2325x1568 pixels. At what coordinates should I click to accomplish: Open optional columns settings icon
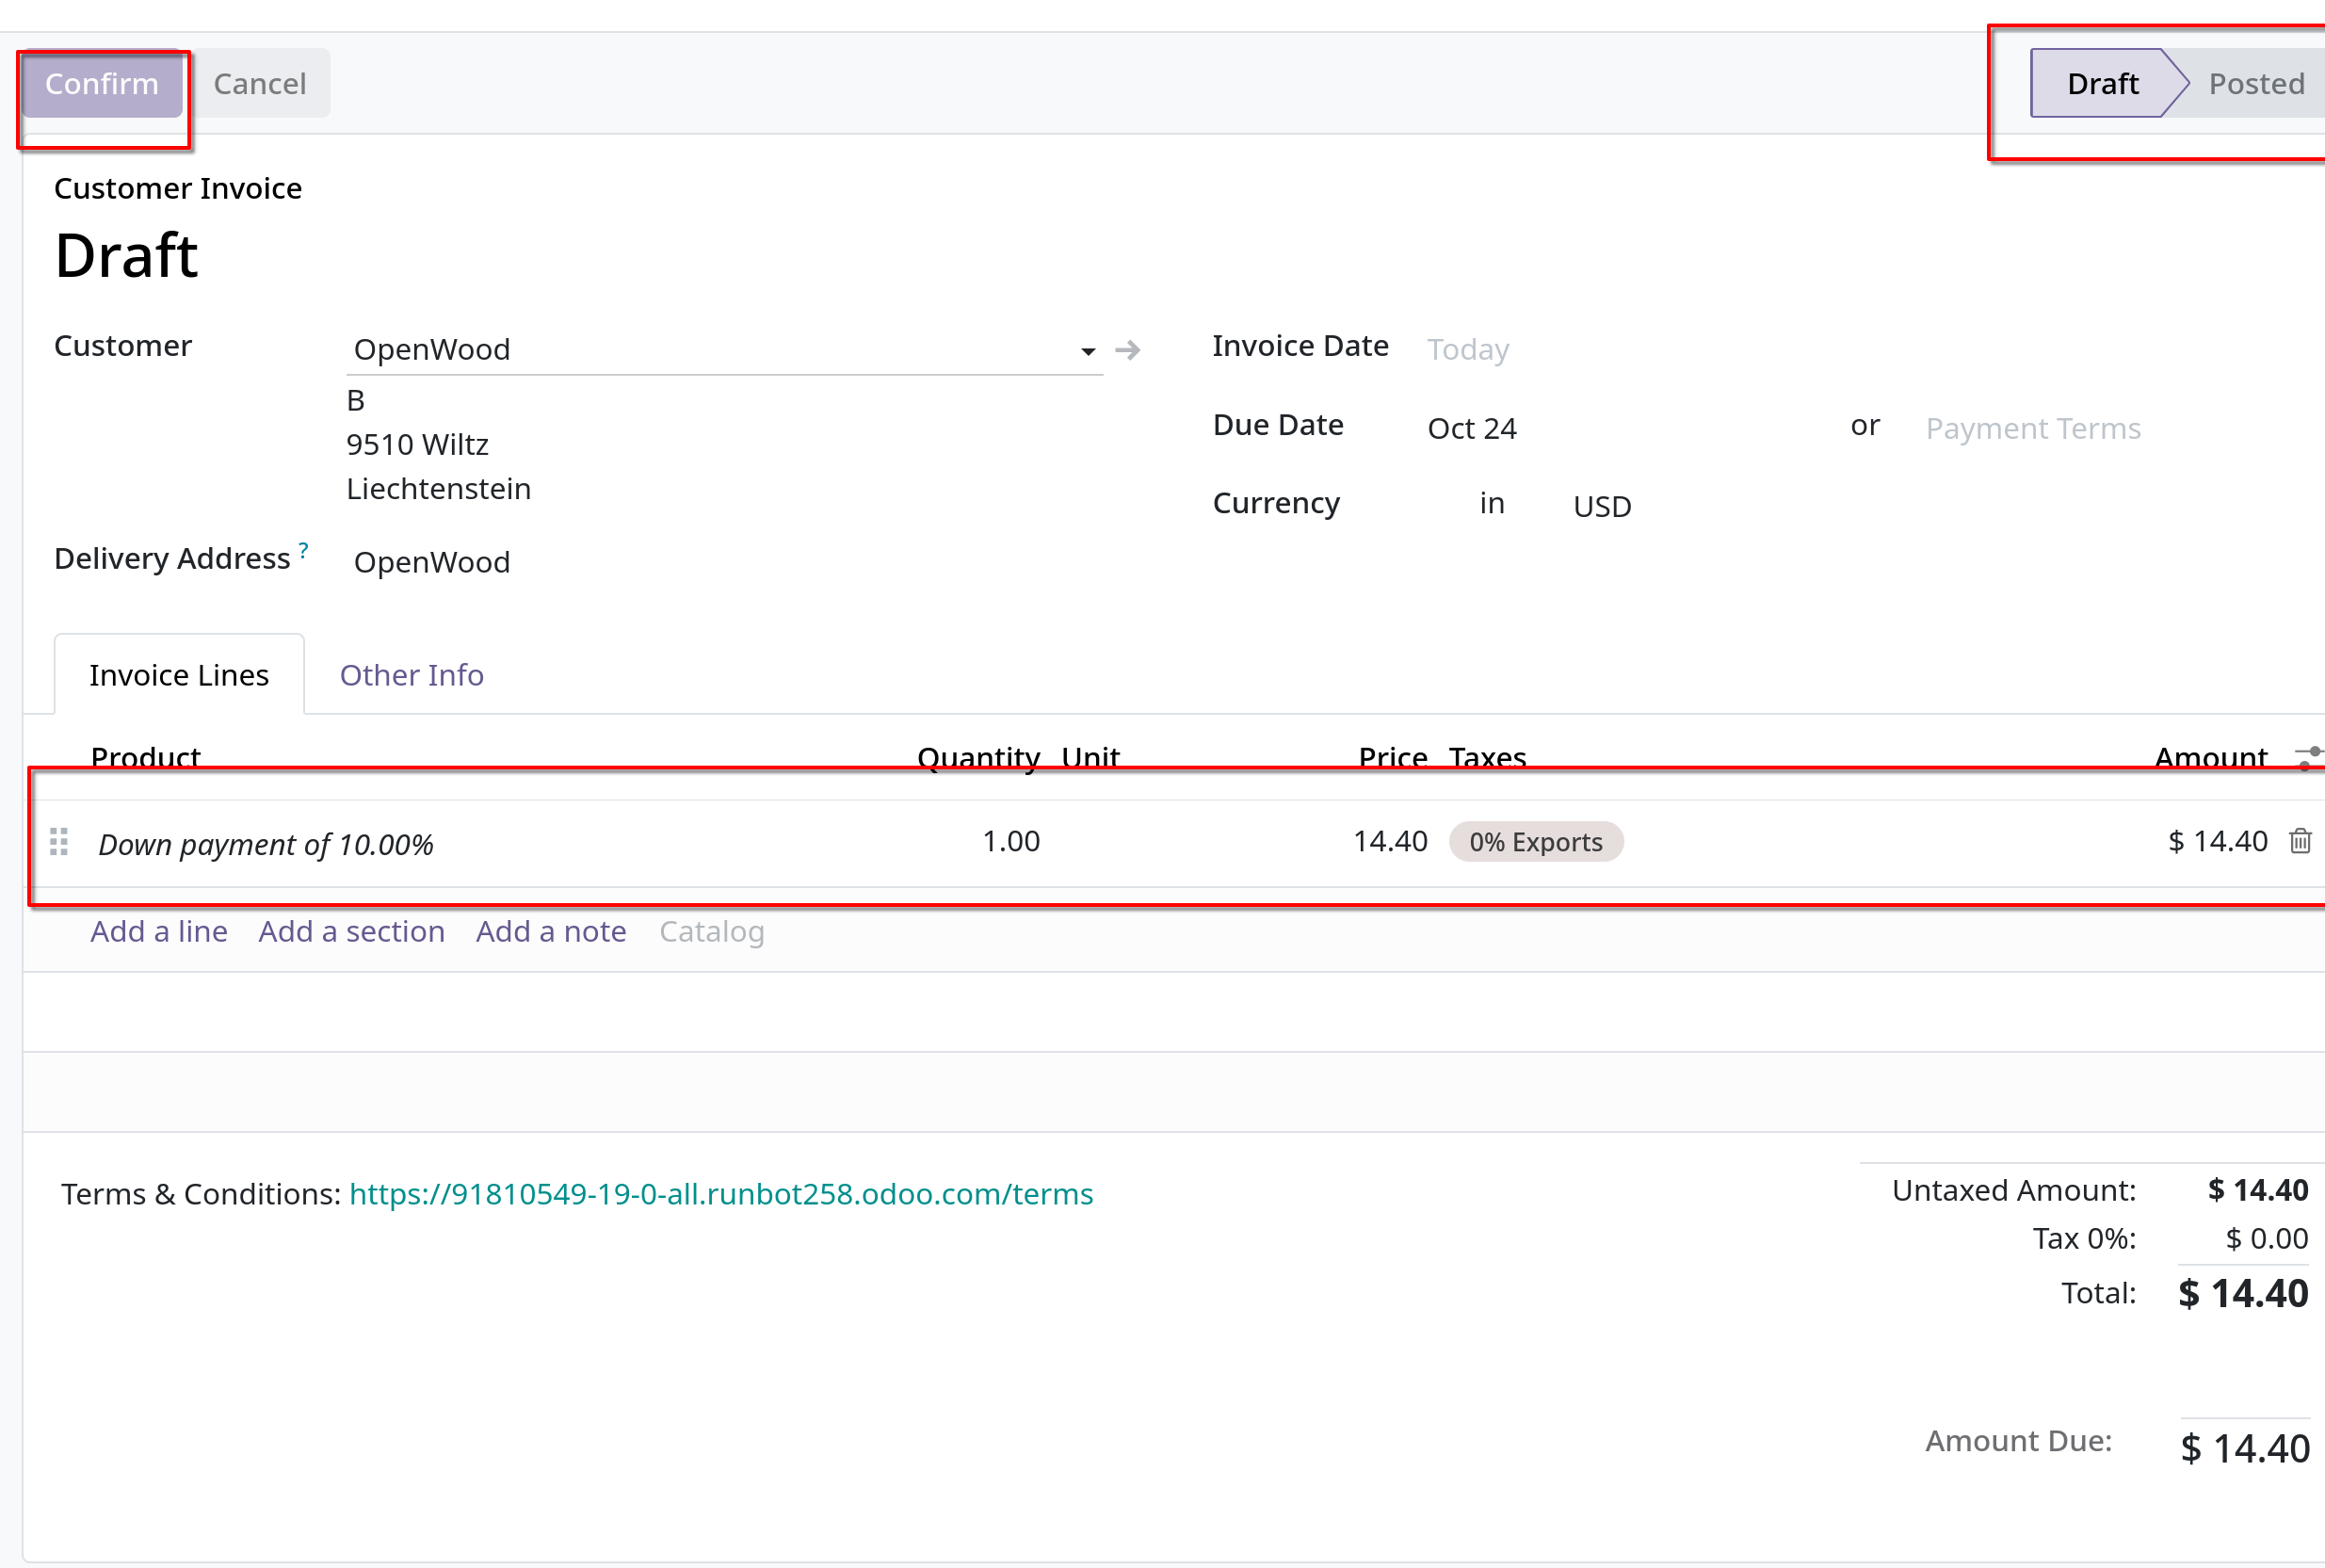click(x=2308, y=757)
